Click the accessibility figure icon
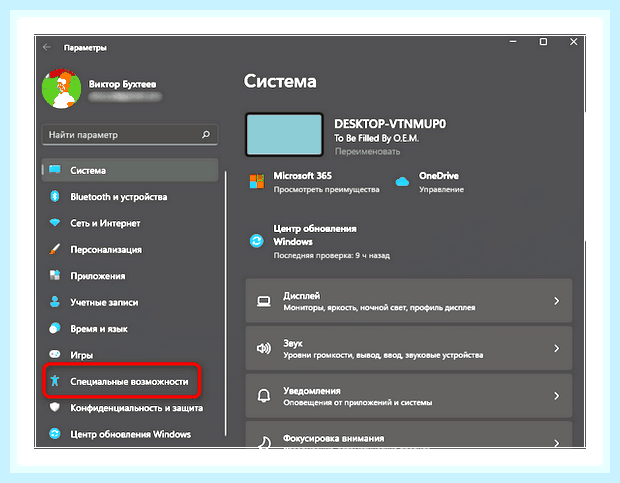 [x=55, y=381]
